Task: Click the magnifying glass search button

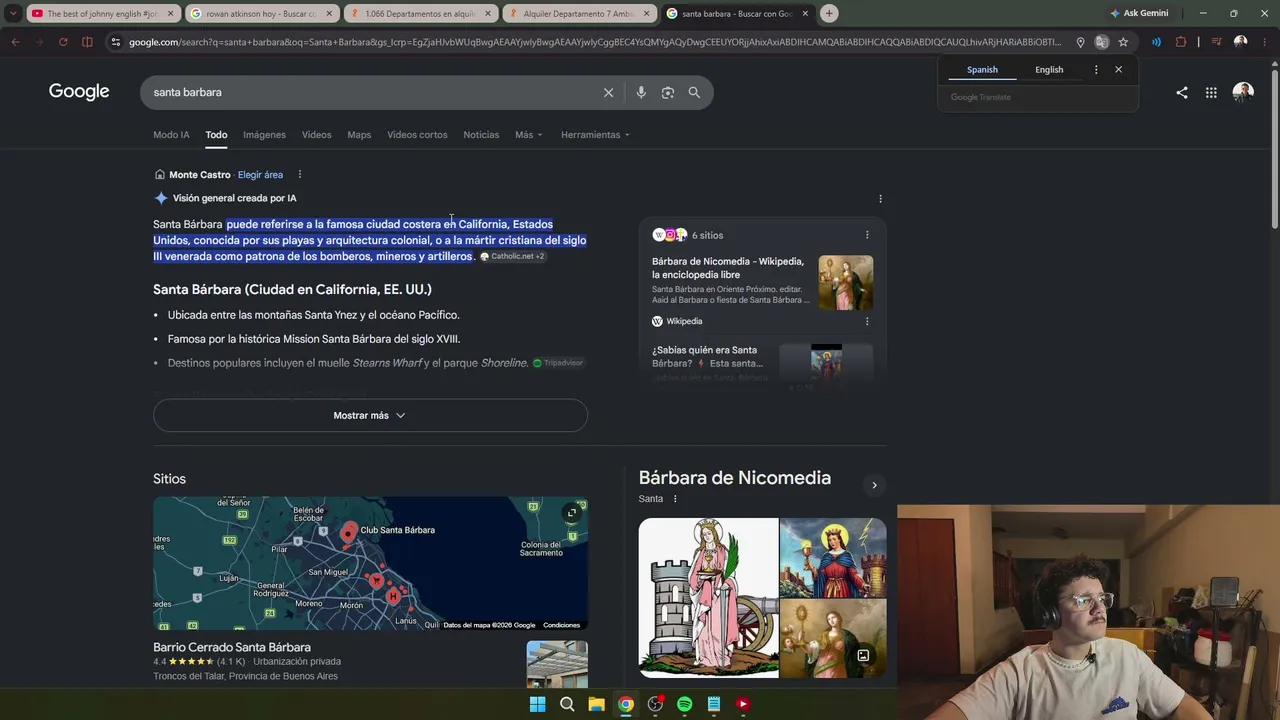Action: (694, 92)
